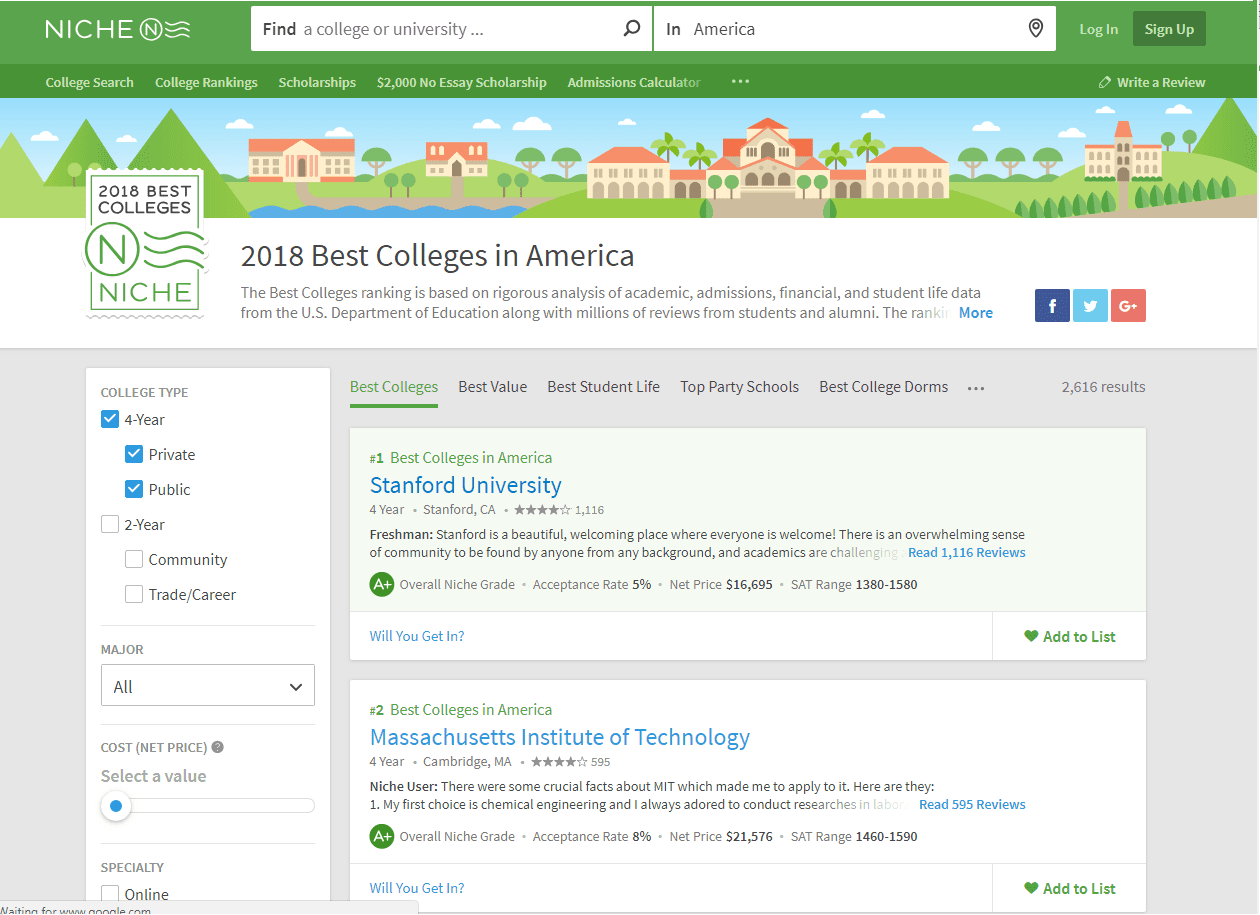Click the 2018 Best Colleges Niche badge

tap(145, 243)
